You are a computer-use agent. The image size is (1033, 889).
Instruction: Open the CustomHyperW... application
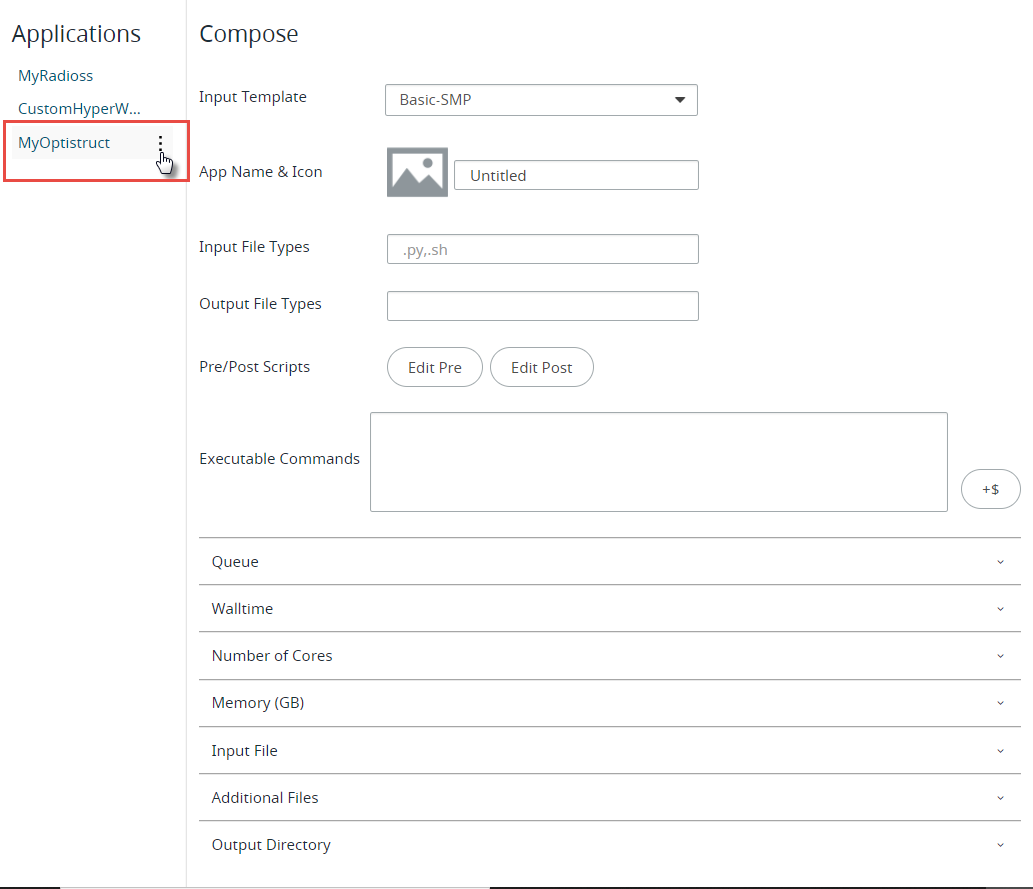point(79,109)
